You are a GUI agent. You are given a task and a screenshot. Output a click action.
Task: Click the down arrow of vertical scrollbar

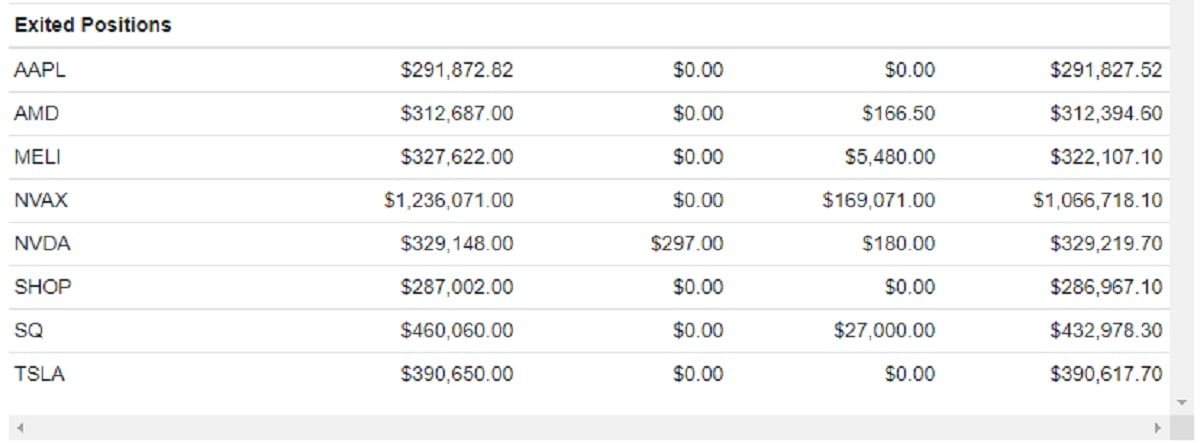pyautogui.click(x=1184, y=401)
